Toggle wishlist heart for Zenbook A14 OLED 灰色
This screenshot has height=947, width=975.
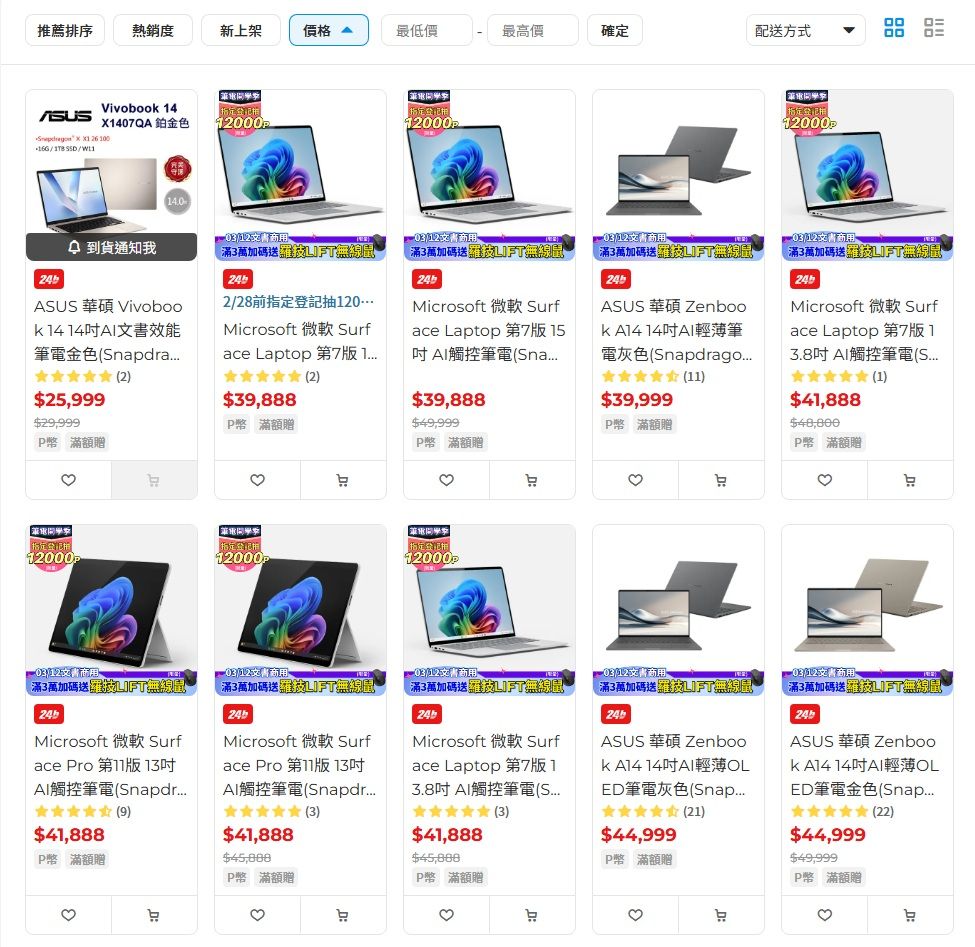click(635, 915)
